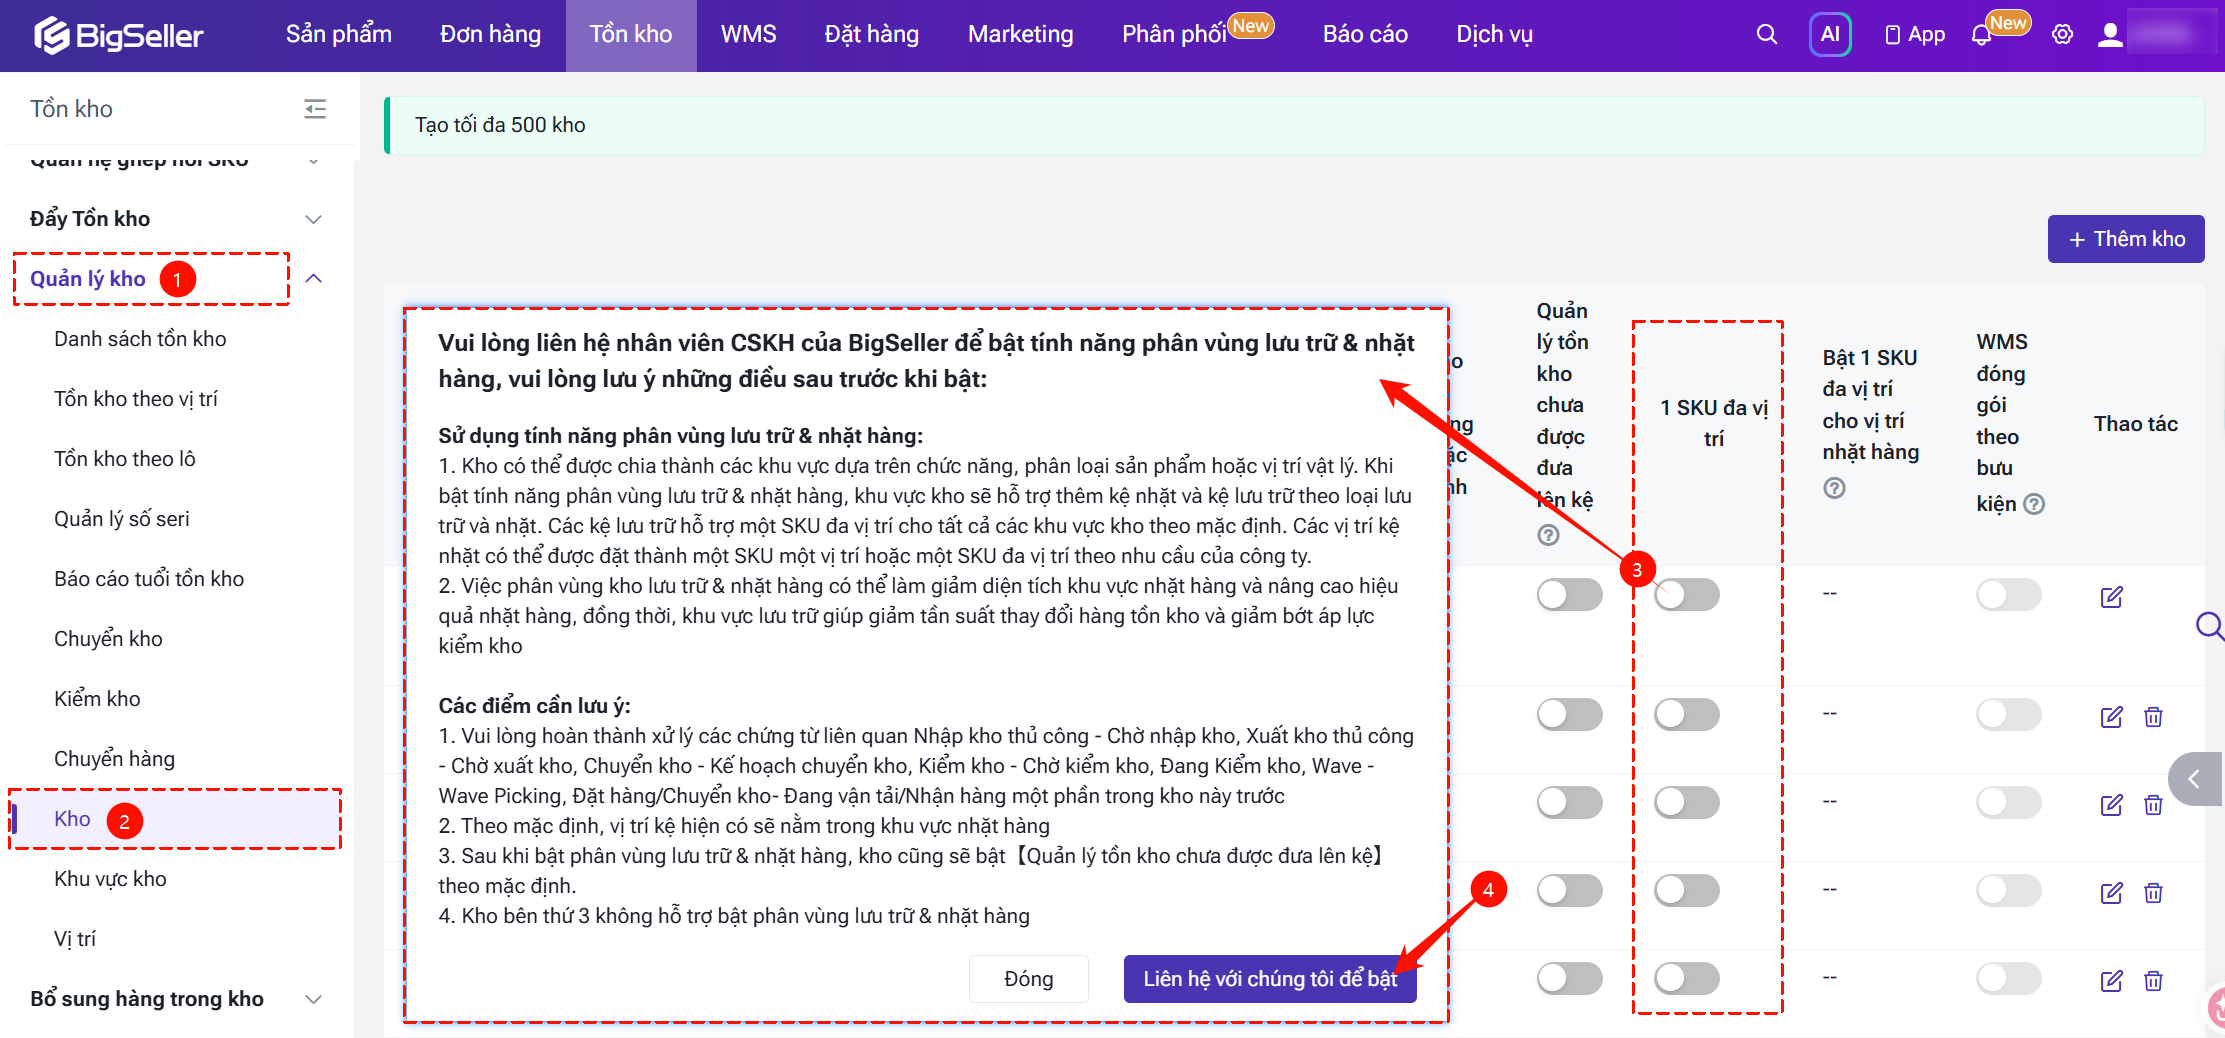Click Liên hệ với chúng tôi để bật button
This screenshot has height=1038, width=2225.
(1270, 979)
